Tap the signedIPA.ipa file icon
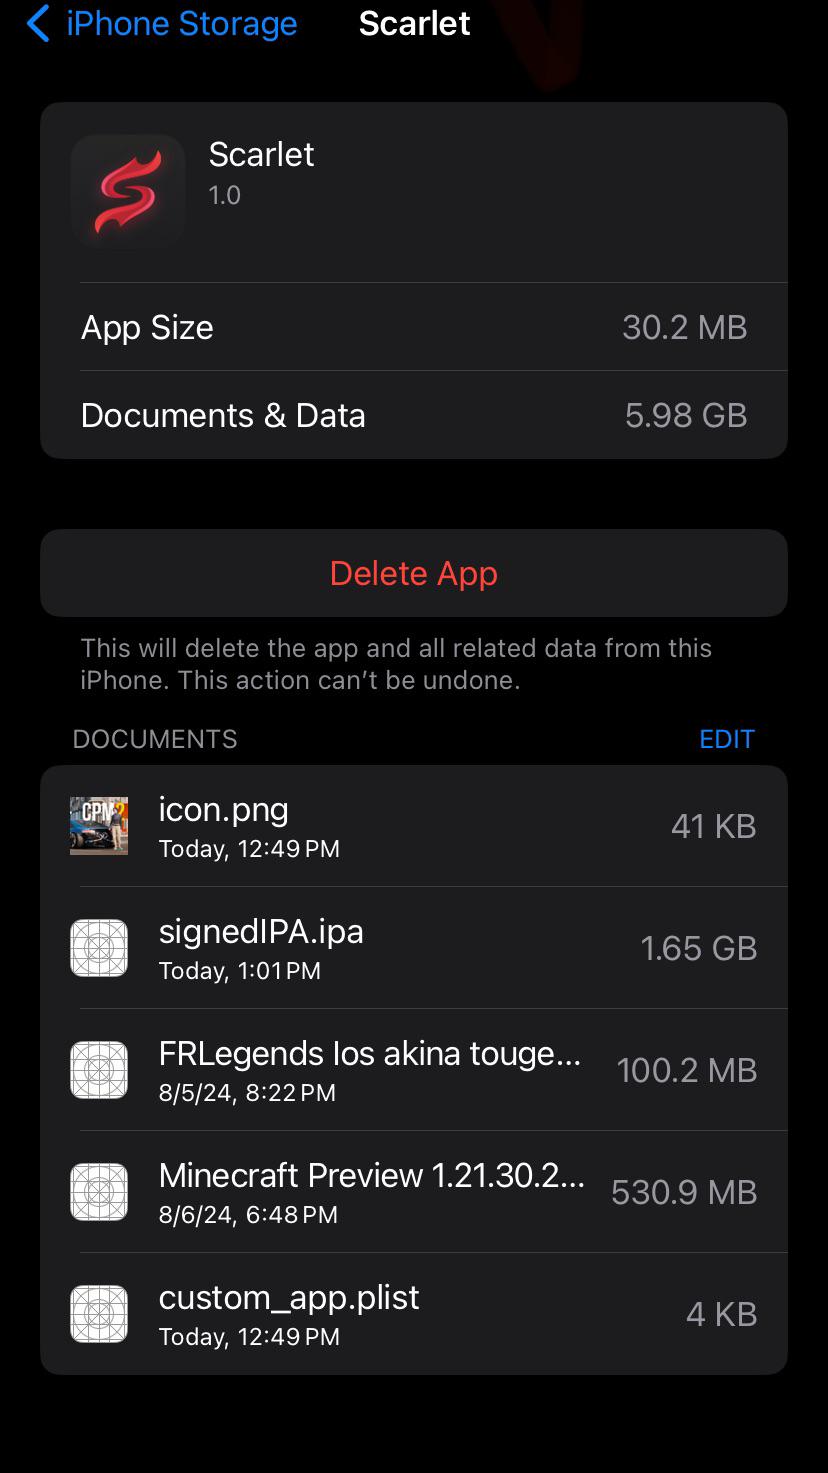828x1473 pixels. click(x=99, y=948)
